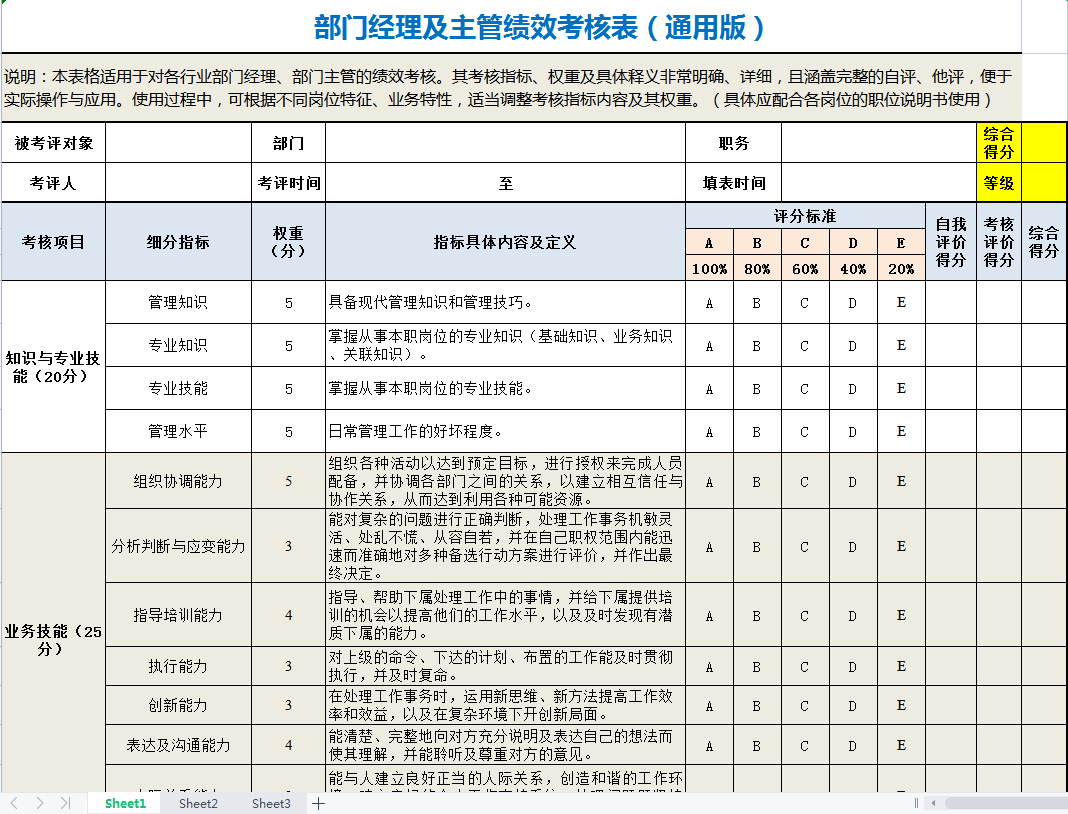This screenshot has width=1068, height=814.
Task: Go to next sheet arrow
Action: [x=40, y=803]
